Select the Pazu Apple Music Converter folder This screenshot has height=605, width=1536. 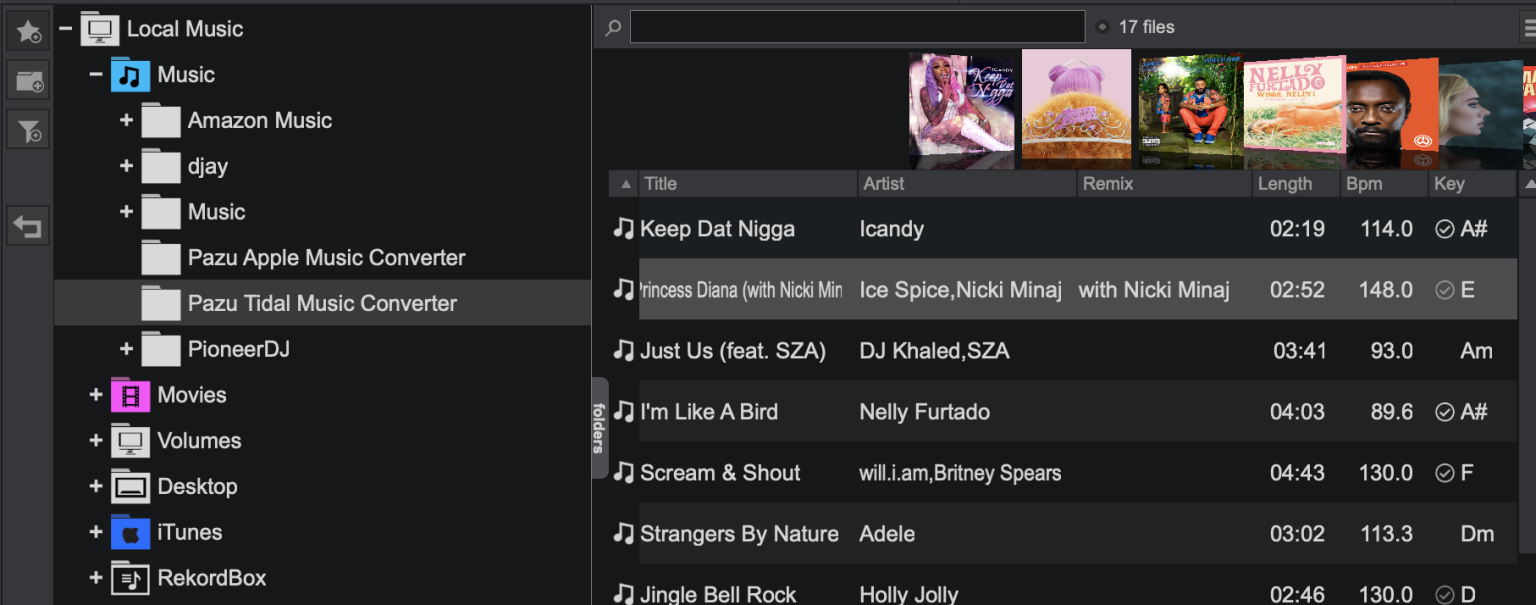(326, 258)
